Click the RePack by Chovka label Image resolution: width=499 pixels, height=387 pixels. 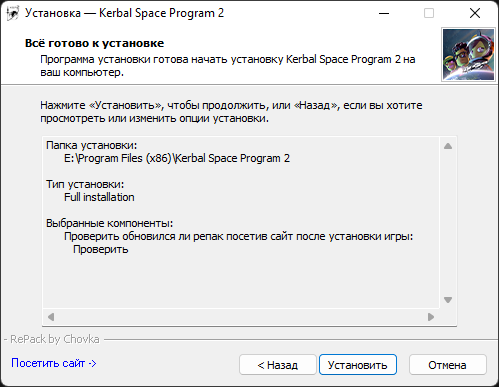55,339
